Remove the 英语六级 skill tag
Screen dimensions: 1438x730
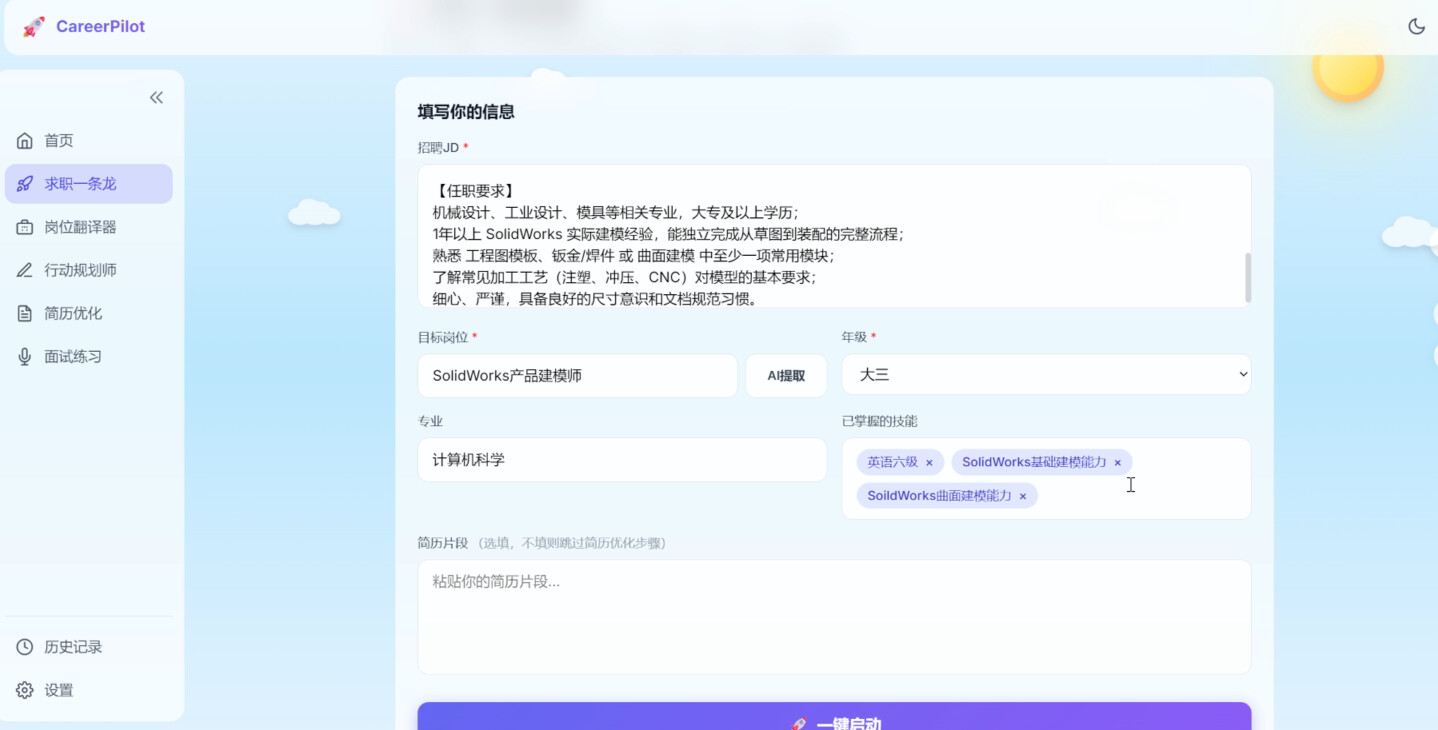(929, 463)
